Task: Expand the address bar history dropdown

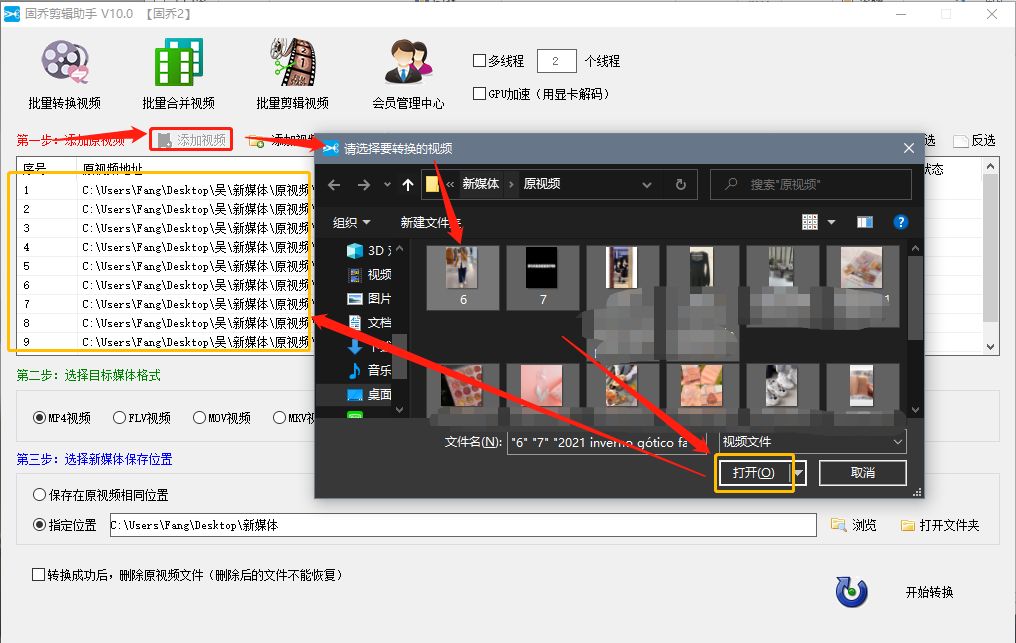Action: [x=647, y=185]
